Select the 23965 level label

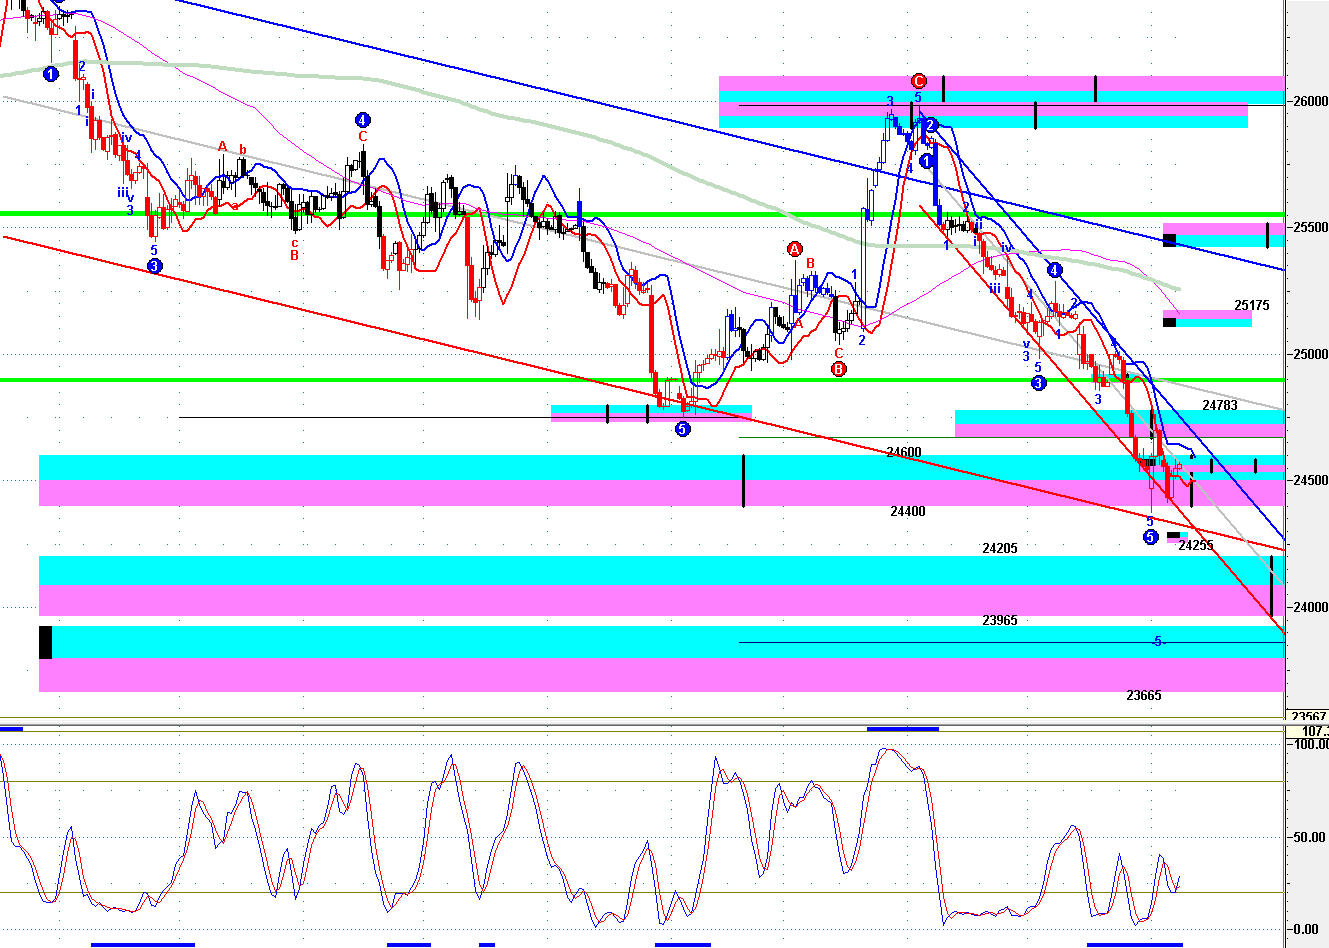(x=1000, y=620)
